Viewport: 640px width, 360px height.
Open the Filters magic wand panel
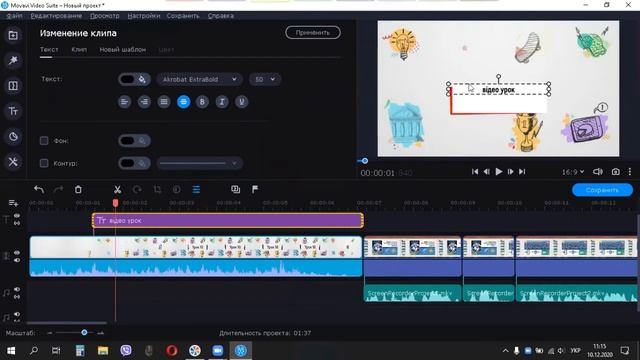13,60
